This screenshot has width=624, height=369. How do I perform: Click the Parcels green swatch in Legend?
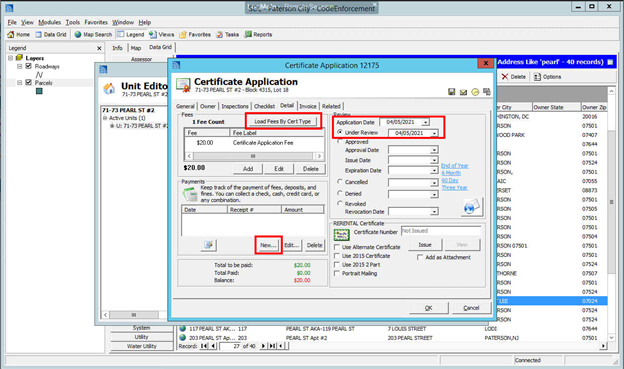point(39,91)
